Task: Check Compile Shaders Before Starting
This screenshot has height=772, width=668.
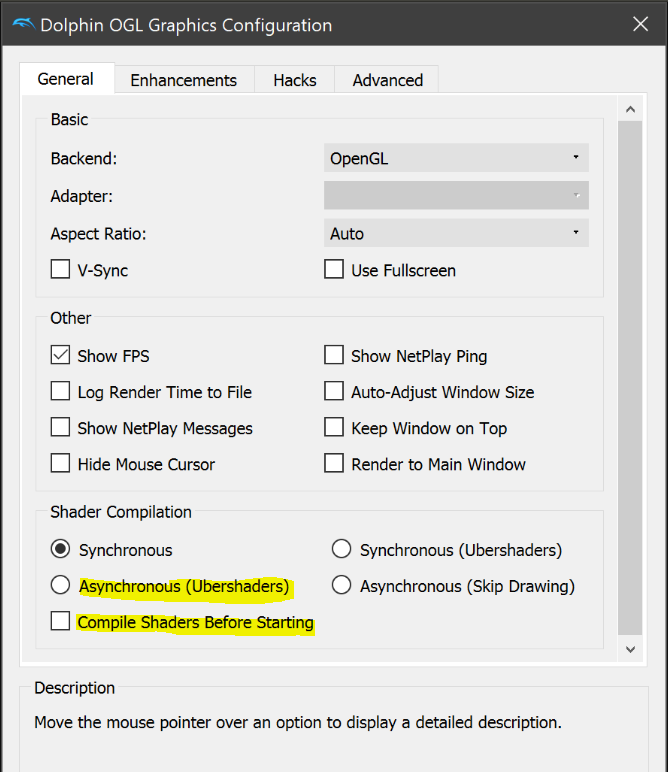Action: 61,622
